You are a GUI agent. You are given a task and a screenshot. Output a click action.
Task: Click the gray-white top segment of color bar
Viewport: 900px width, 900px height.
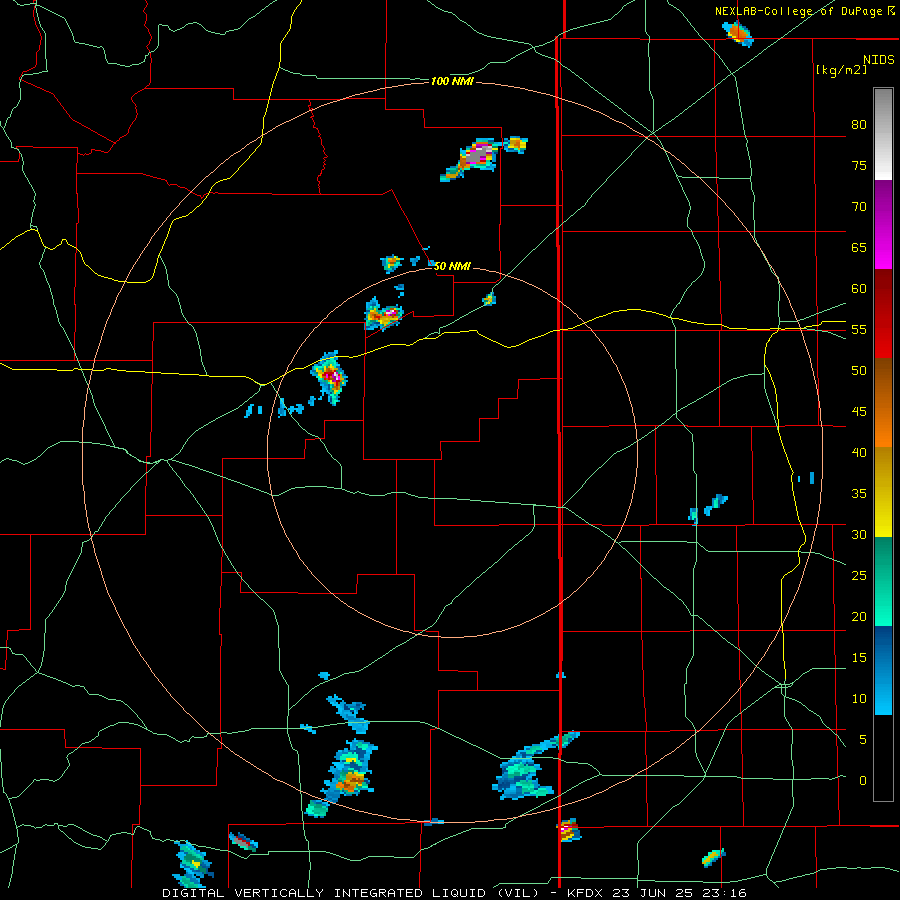coord(883,134)
